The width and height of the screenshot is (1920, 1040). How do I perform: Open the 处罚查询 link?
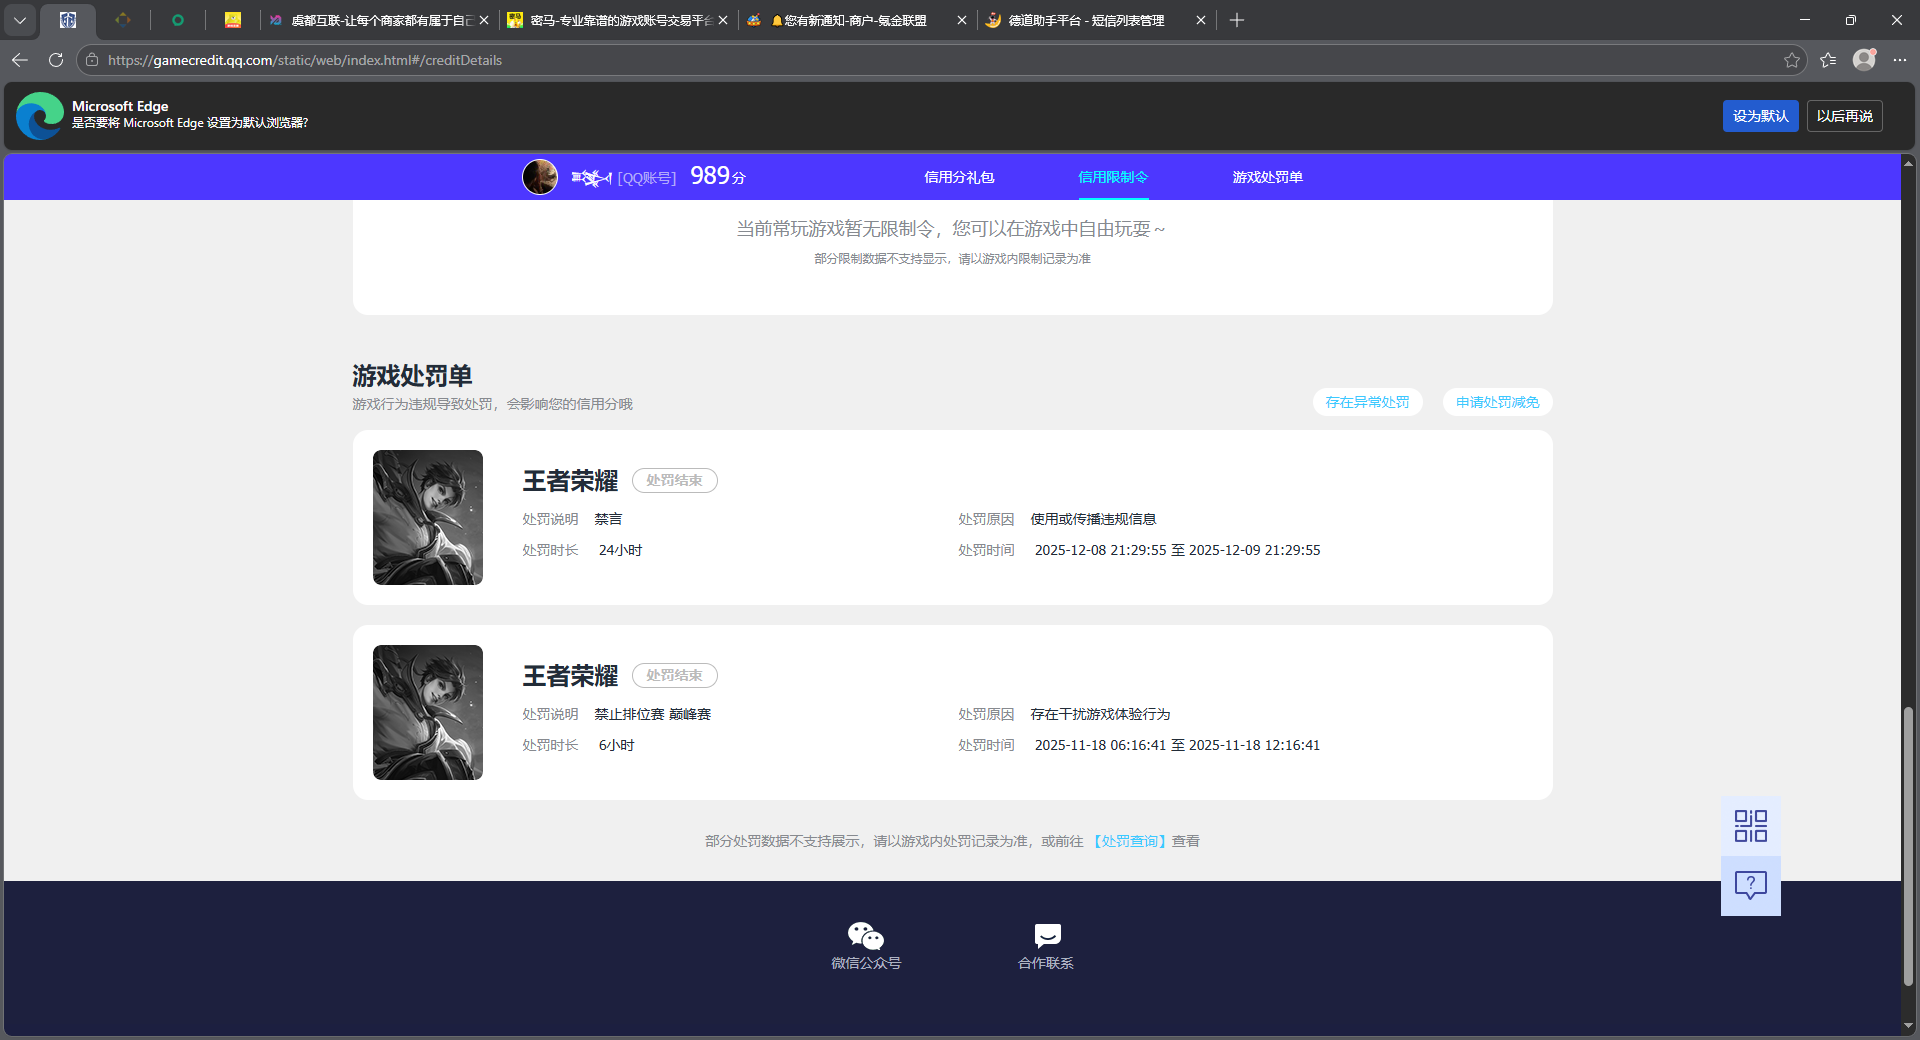(1128, 841)
